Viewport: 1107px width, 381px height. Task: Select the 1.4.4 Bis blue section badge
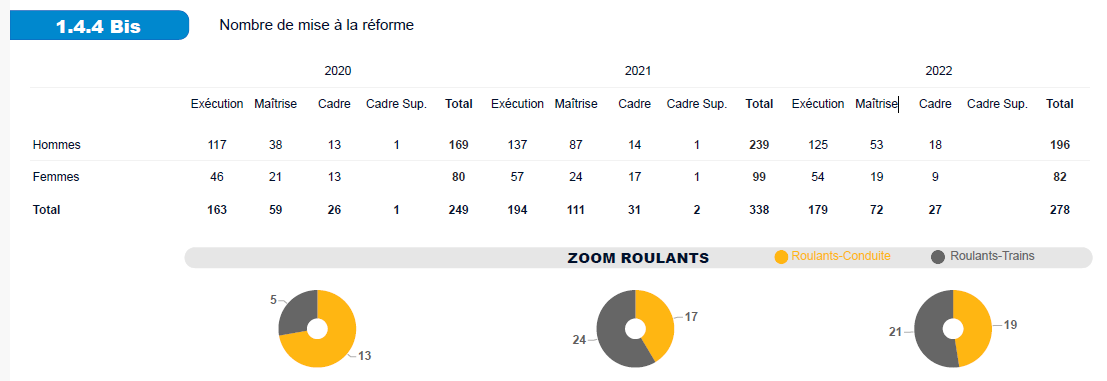pos(100,26)
